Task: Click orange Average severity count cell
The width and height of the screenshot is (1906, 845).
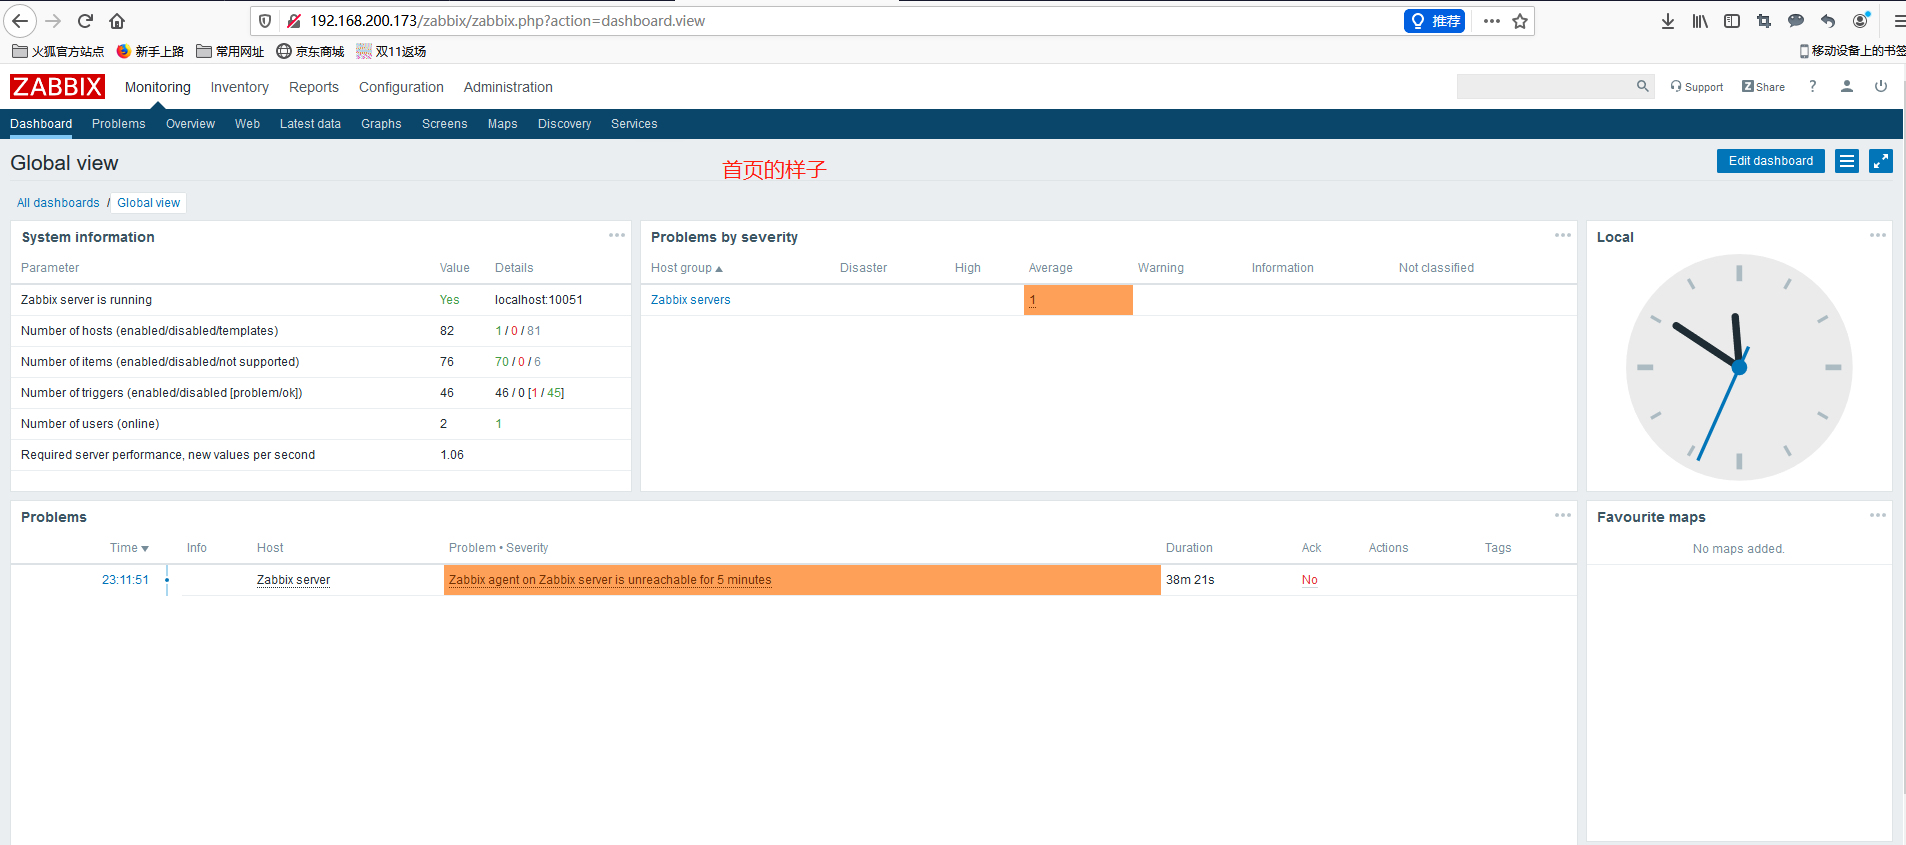Action: pyautogui.click(x=1077, y=300)
